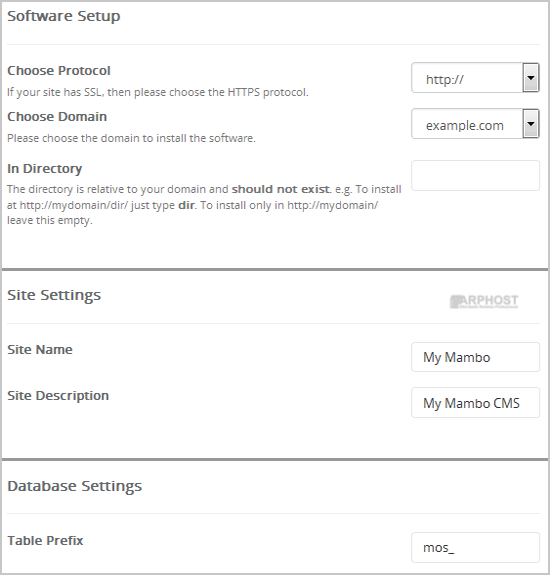Viewport: 550px width, 575px height.
Task: Click the bold 'should not exist' text
Action: 280,189
